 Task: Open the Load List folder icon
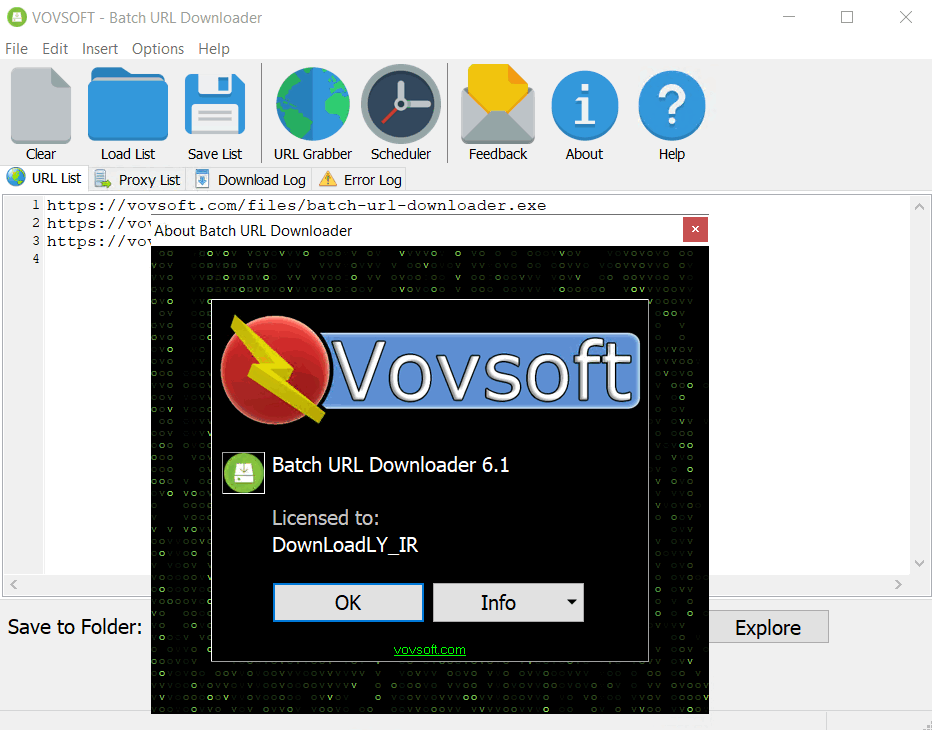click(x=128, y=105)
